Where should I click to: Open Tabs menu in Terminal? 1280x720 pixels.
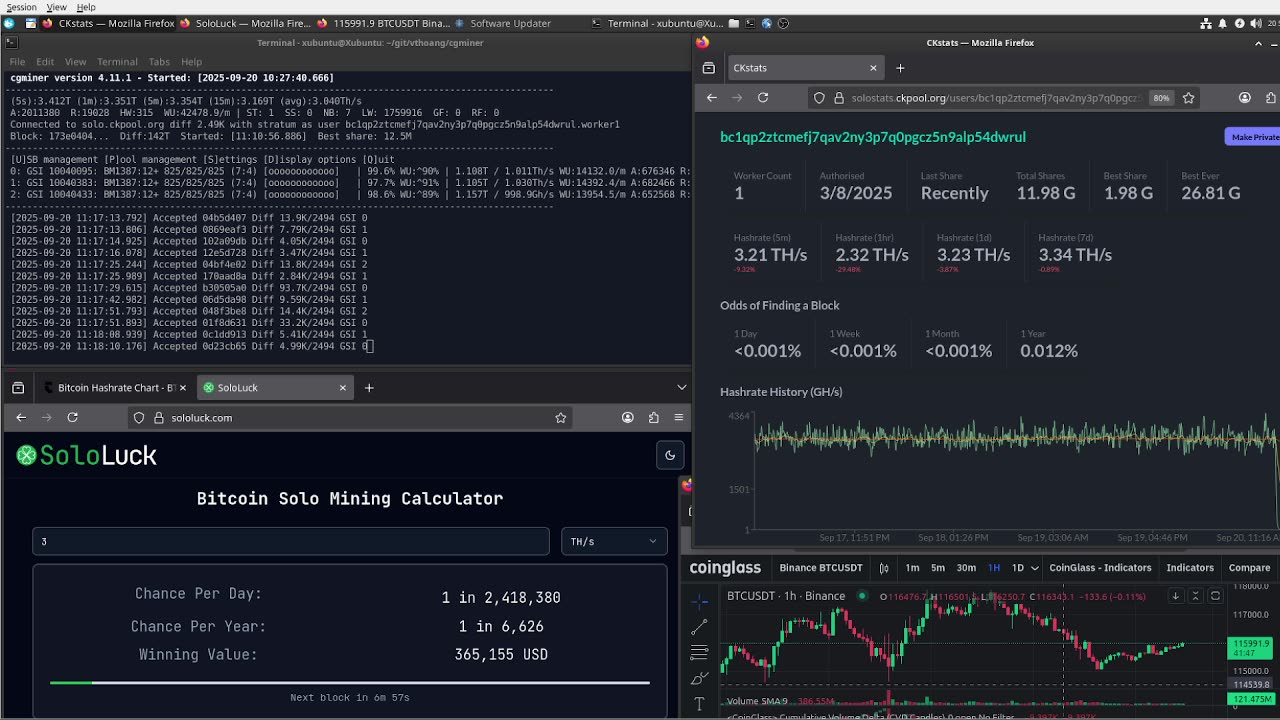click(x=159, y=61)
